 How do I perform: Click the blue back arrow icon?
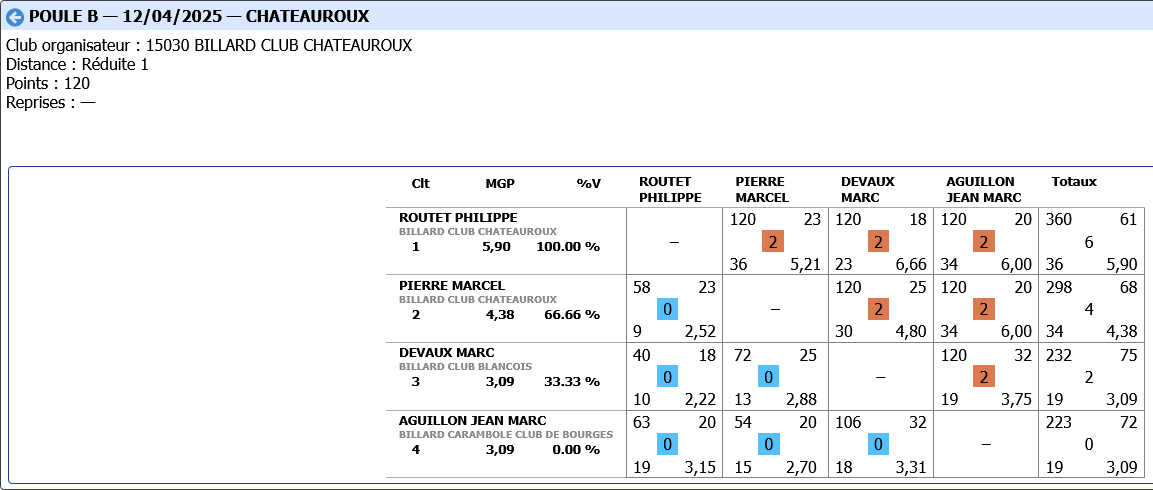pyautogui.click(x=15, y=16)
